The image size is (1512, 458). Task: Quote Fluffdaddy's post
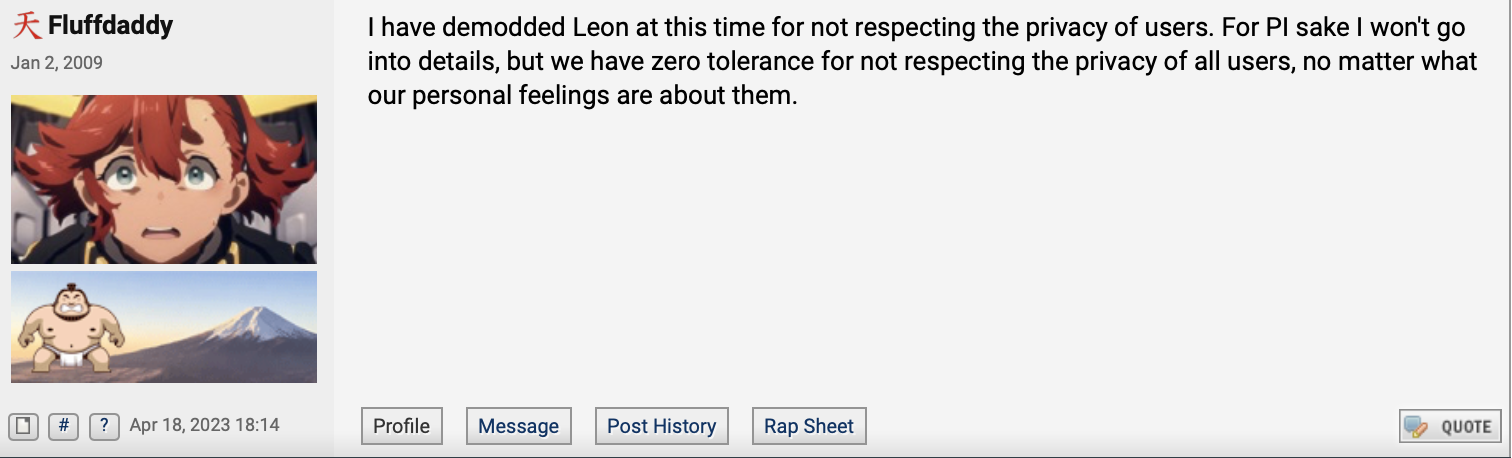click(x=1450, y=426)
